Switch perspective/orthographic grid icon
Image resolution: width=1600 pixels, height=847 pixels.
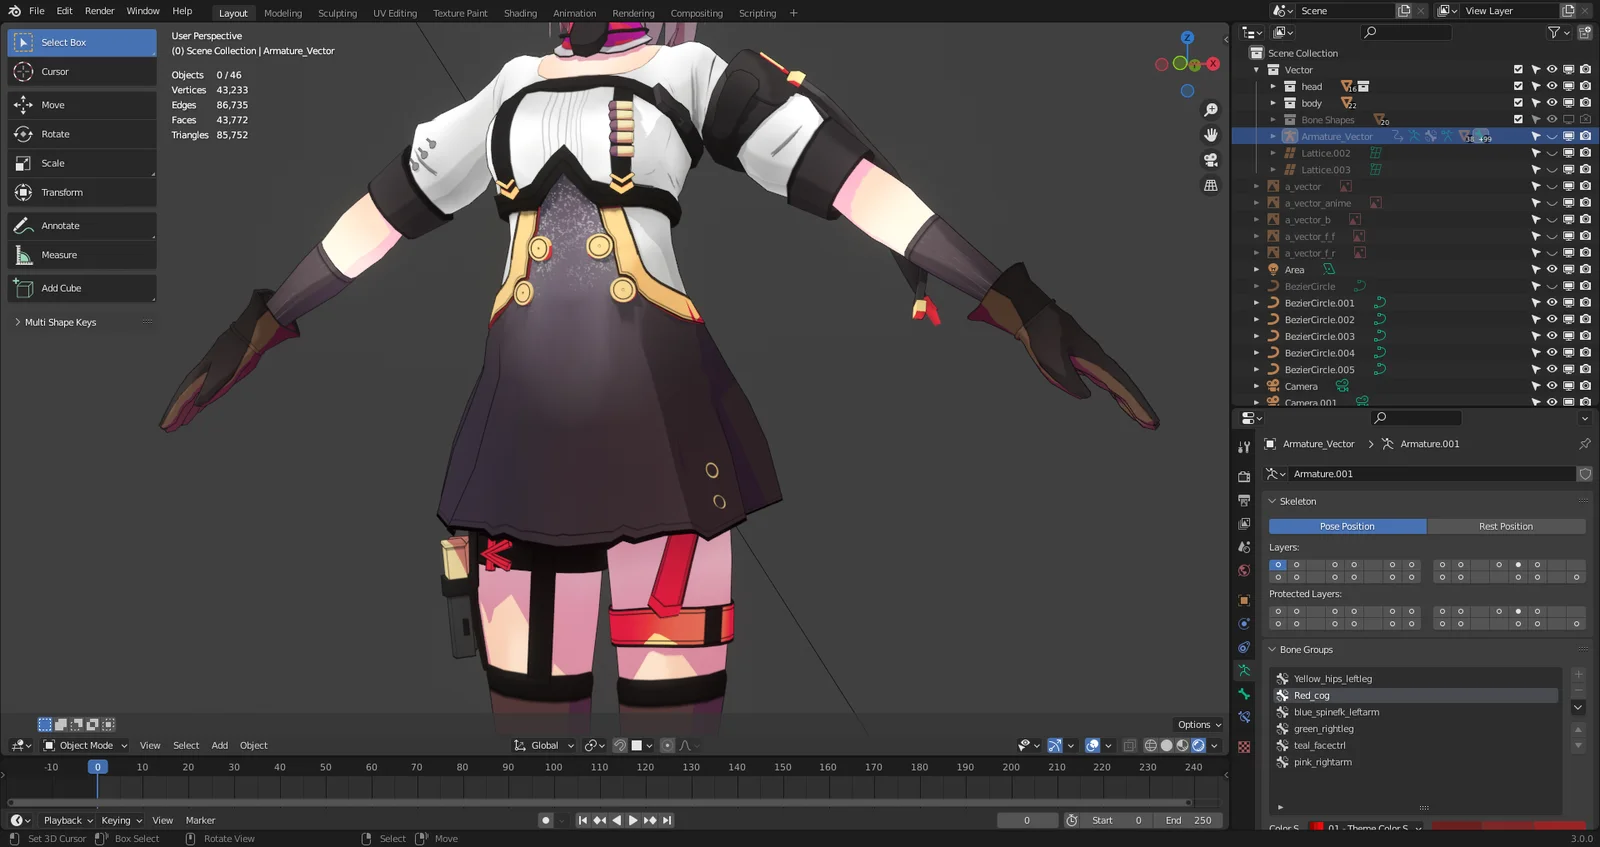tap(1211, 185)
